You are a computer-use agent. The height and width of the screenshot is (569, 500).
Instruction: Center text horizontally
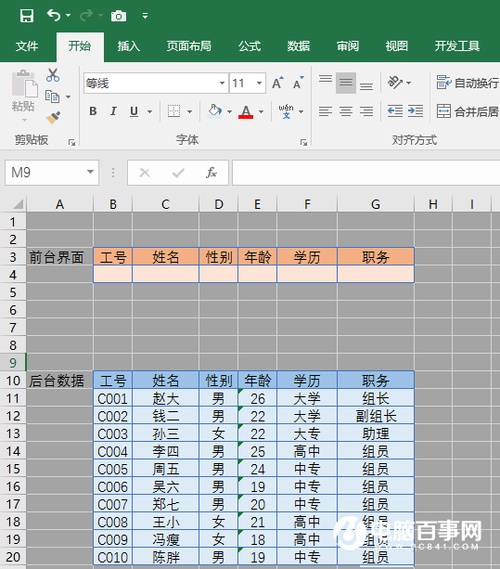346,111
